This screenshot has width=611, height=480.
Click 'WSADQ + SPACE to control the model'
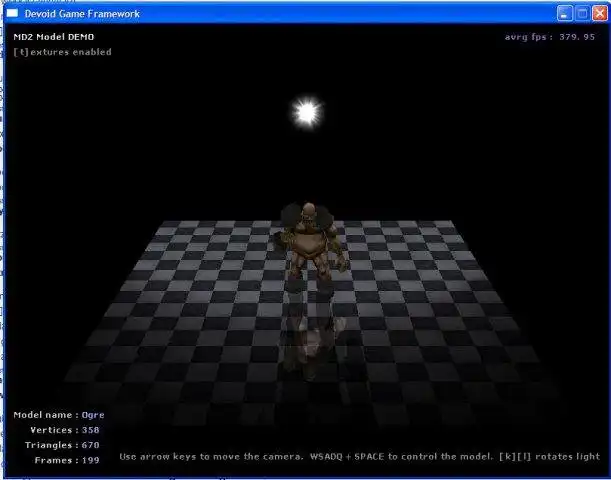[401, 457]
